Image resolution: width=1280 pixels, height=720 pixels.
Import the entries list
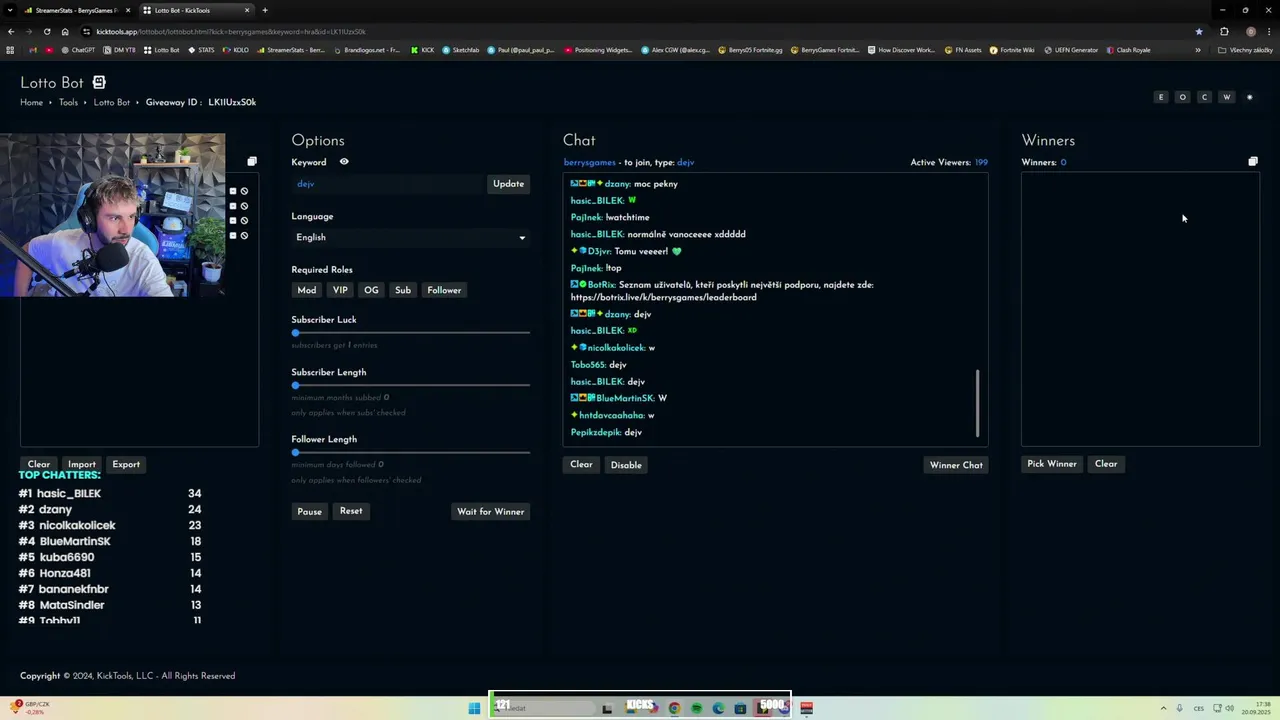tap(82, 464)
